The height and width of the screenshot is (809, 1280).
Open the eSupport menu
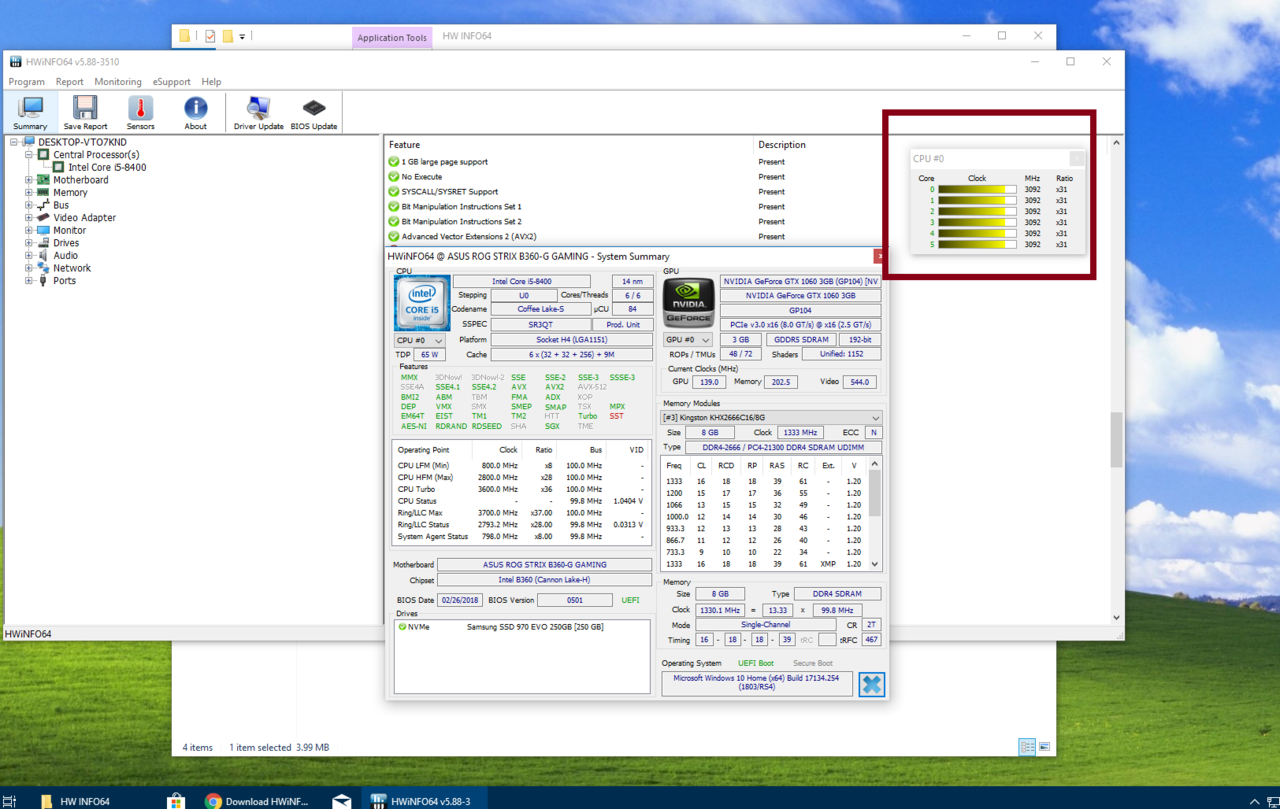point(172,82)
